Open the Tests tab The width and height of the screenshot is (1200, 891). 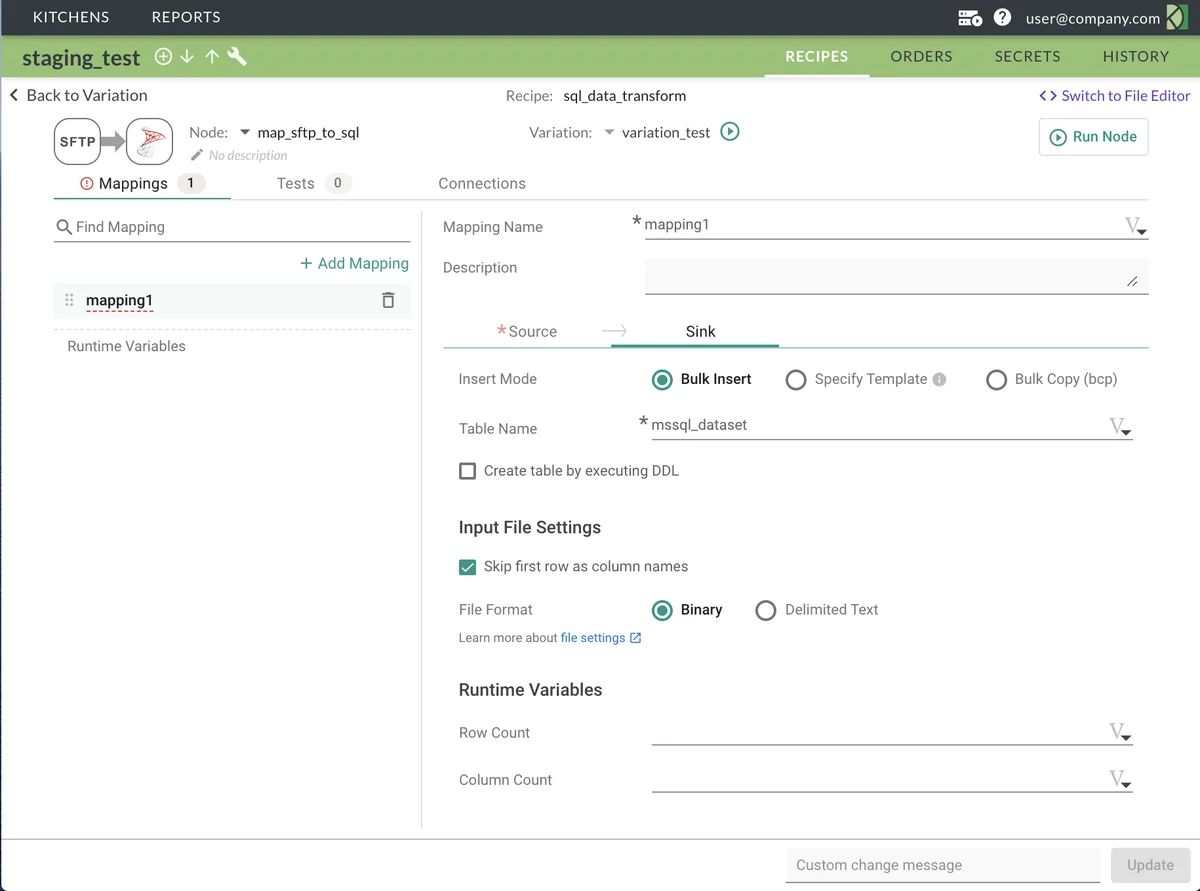296,183
